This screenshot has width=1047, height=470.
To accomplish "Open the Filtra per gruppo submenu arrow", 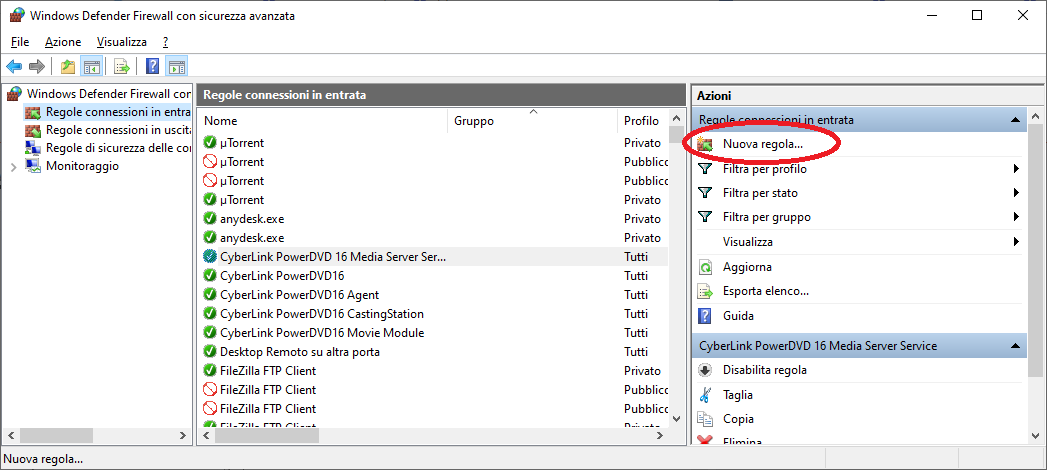I will pos(1016,217).
